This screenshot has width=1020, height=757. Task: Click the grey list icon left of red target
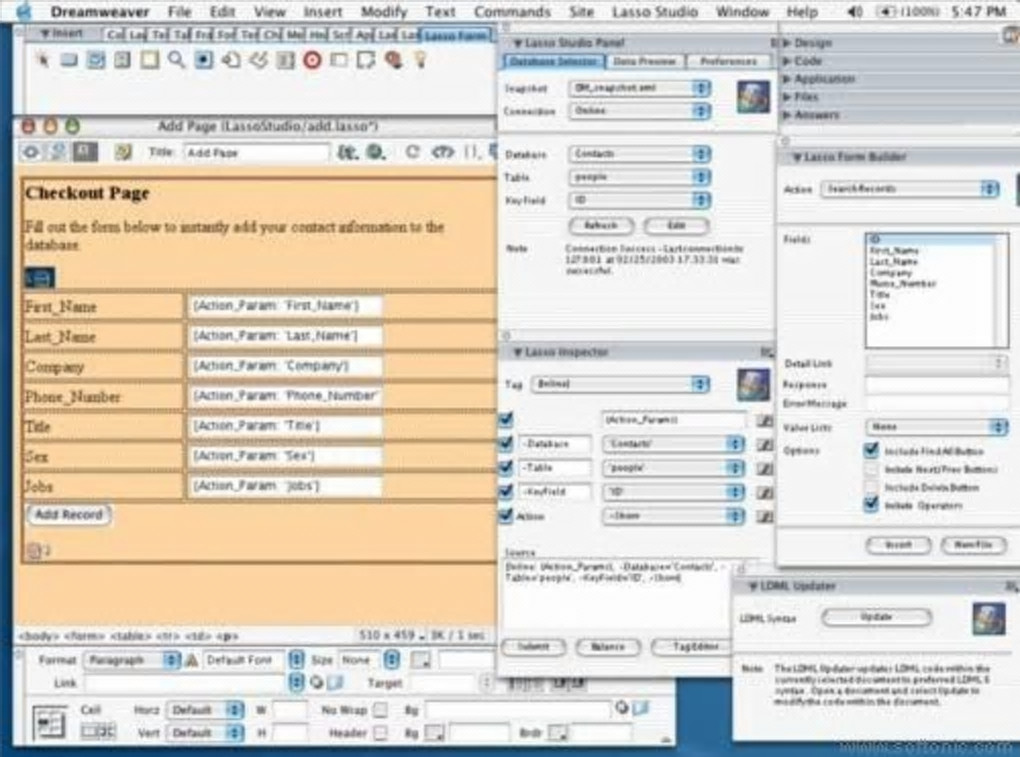click(x=286, y=60)
